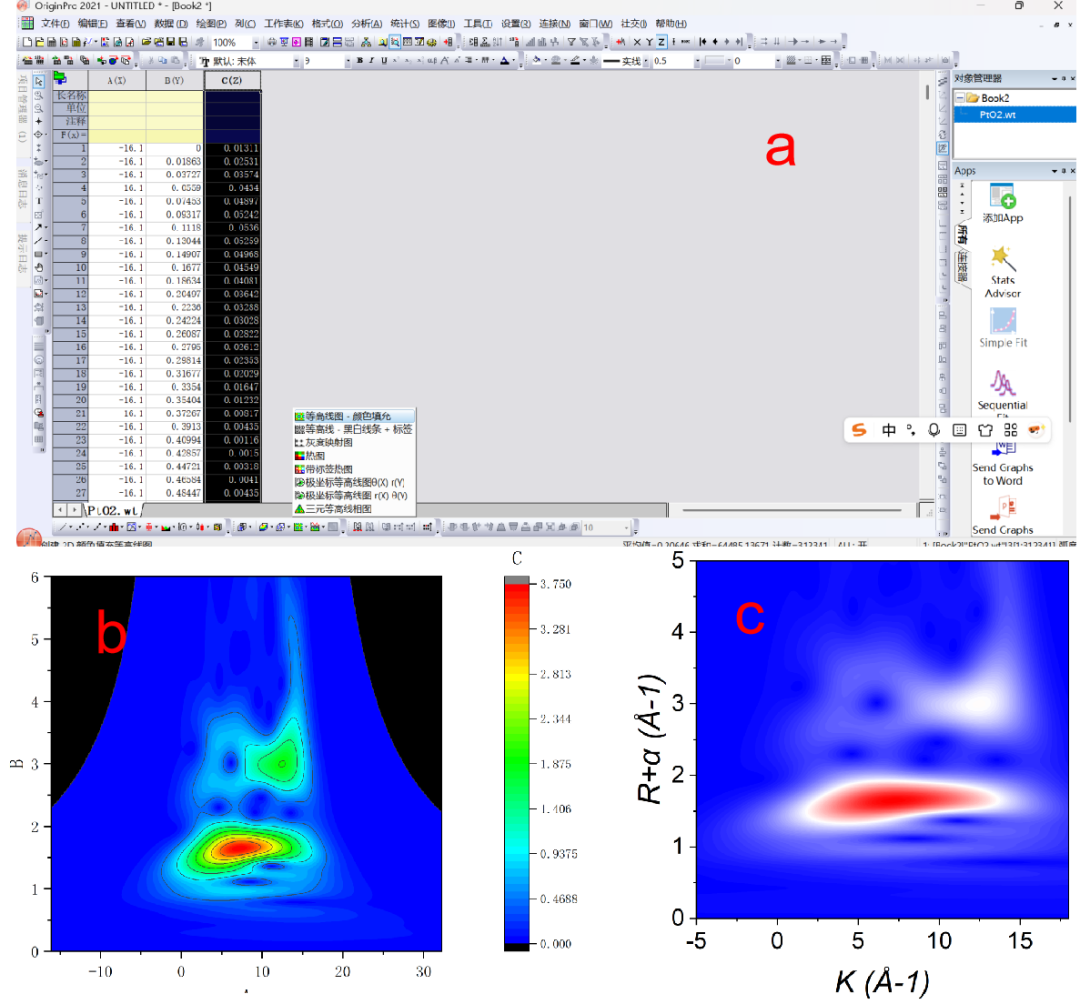Viewport: 1080px width, 1004px height.
Task: Switch to the PtO2.wt sheet tab
Action: click(112, 510)
